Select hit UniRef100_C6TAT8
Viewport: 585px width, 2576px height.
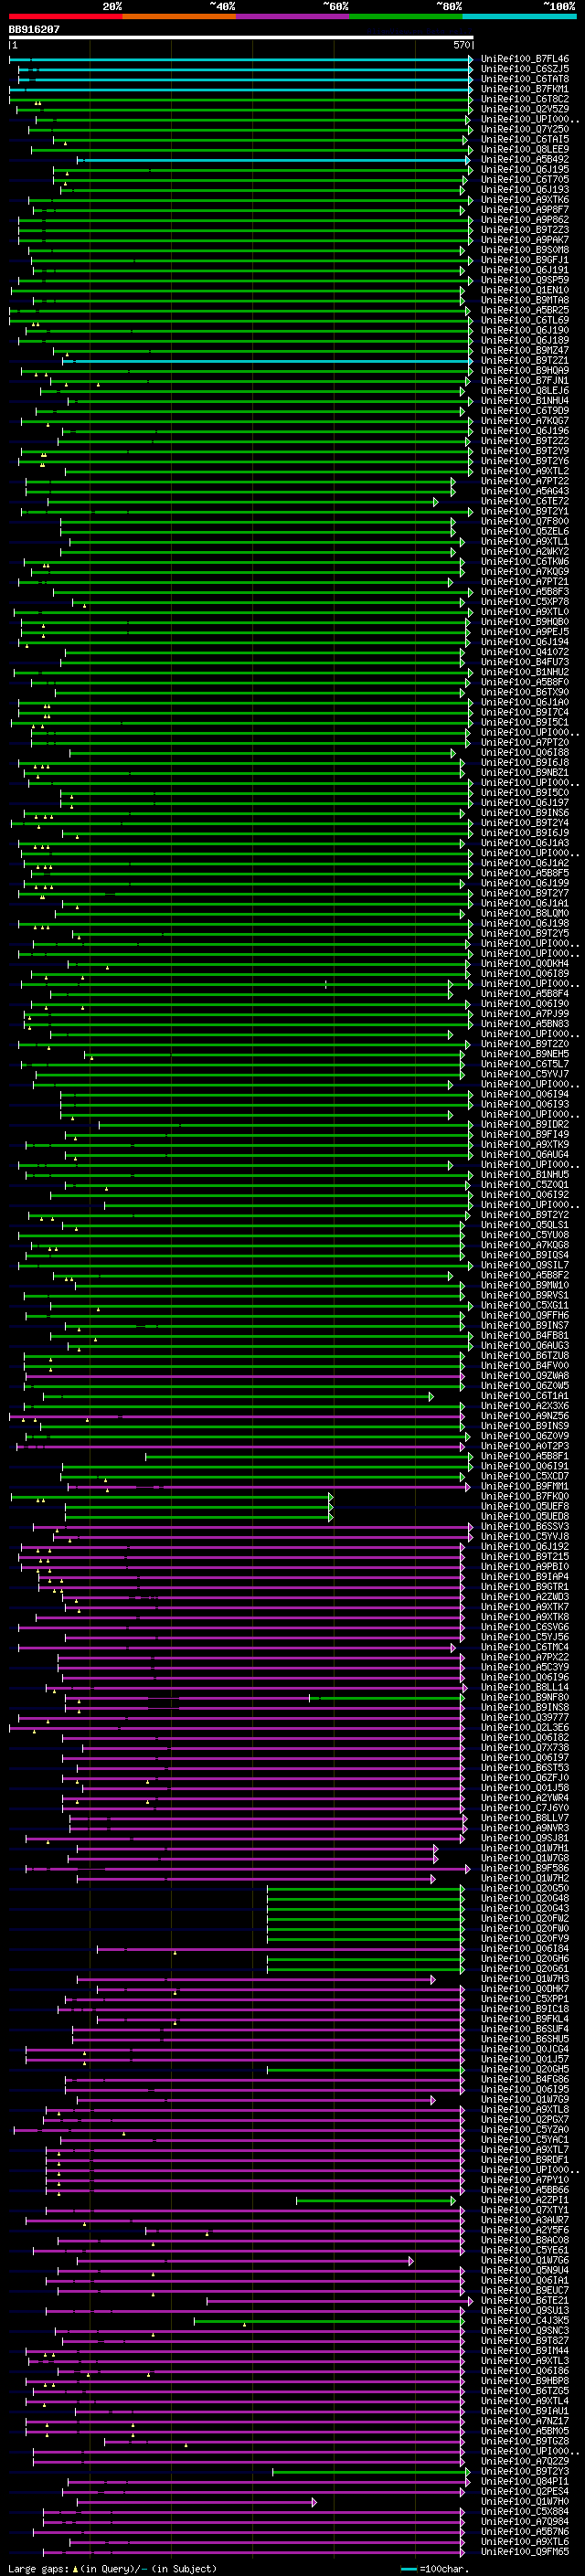tap(525, 79)
